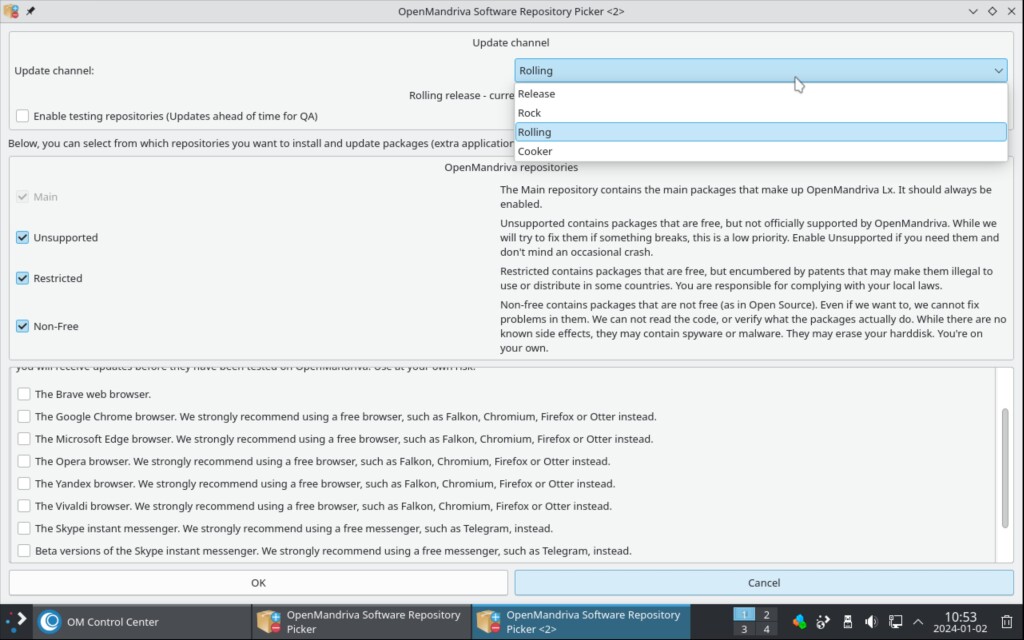1024x640 pixels.
Task: Click the colorful tri-color tray icon
Action: (799, 622)
